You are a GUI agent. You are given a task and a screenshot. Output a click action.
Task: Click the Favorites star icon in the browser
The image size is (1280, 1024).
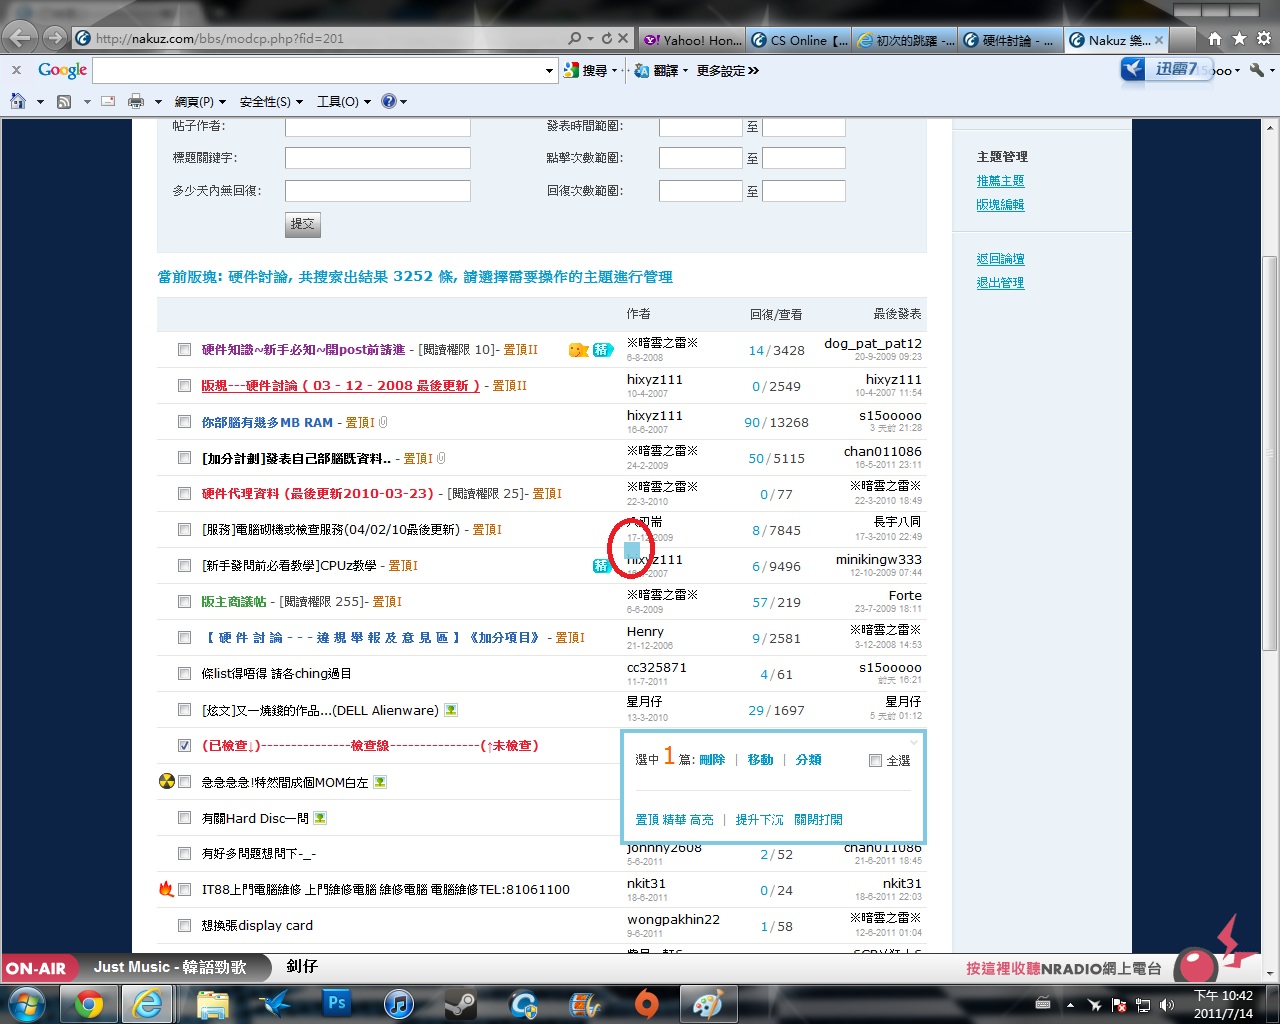(x=1239, y=39)
